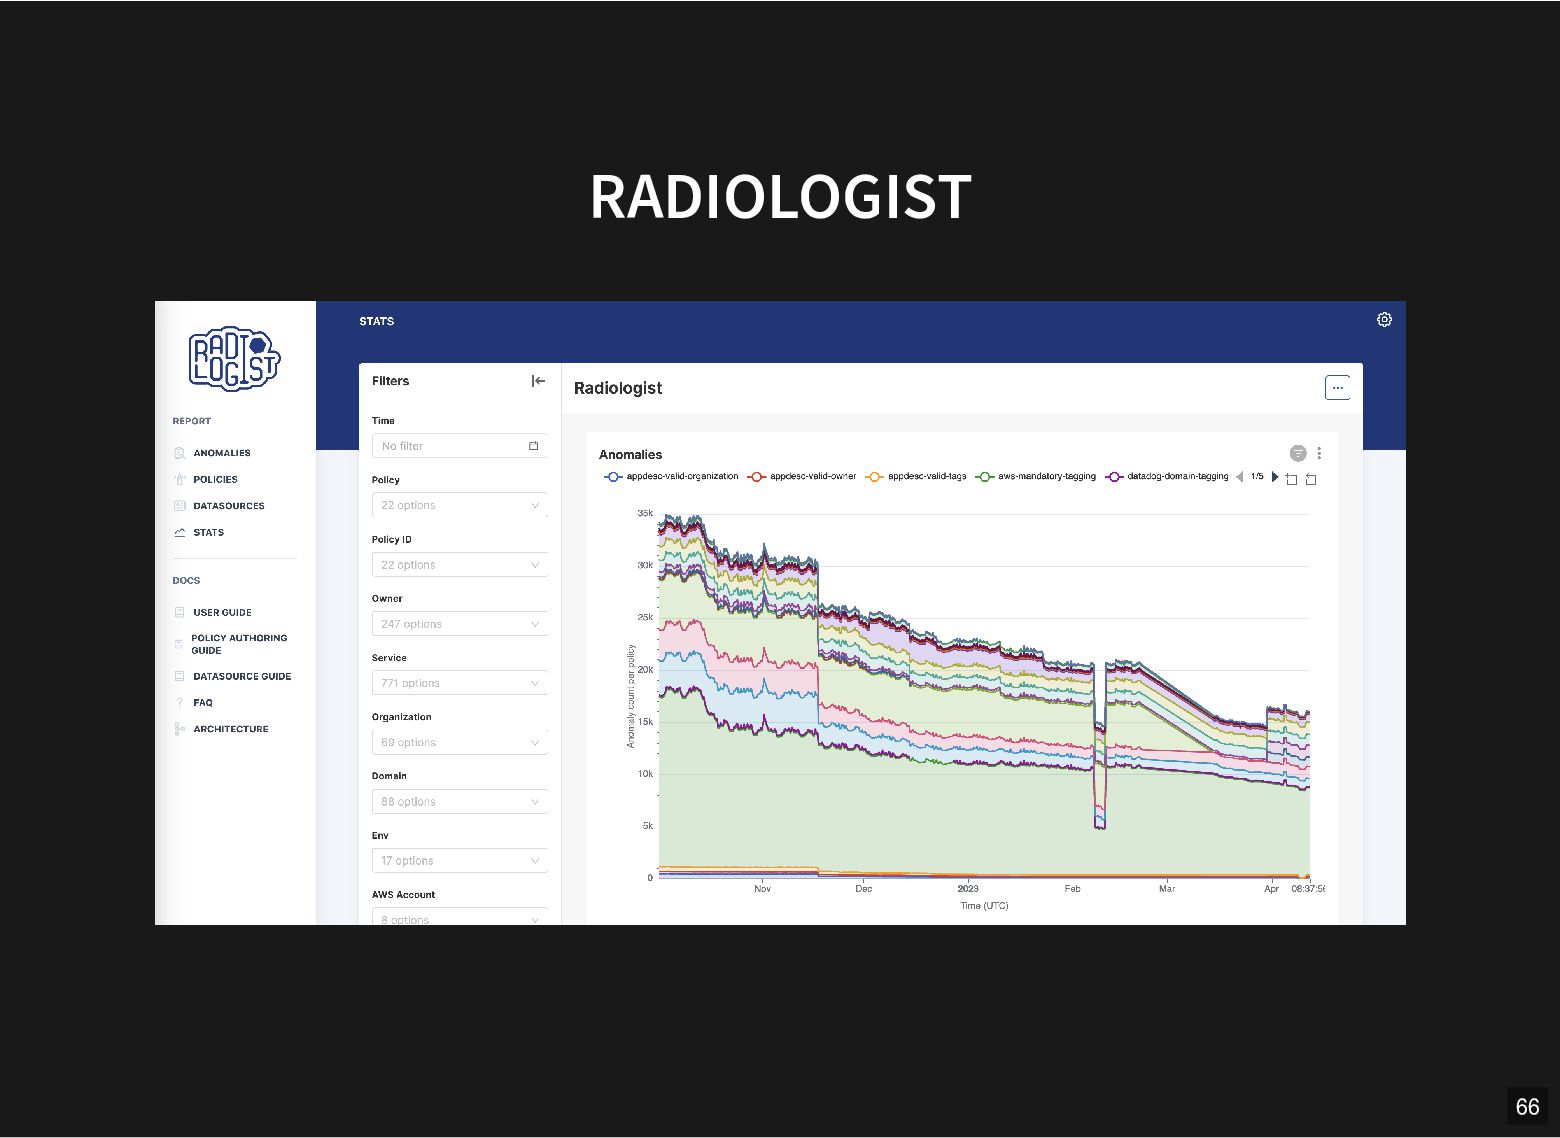Click the Datasources sidebar icon

180,506
